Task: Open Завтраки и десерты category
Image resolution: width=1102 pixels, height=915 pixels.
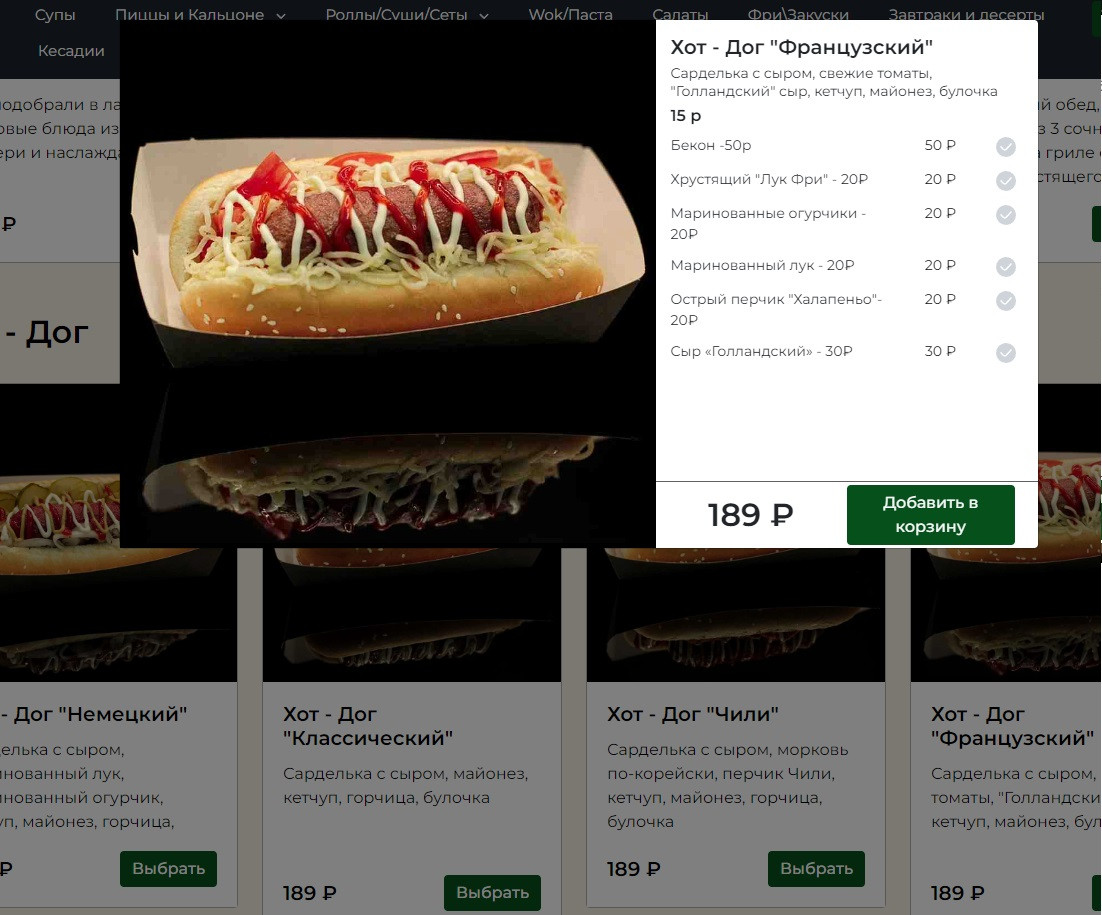Action: coord(966,14)
